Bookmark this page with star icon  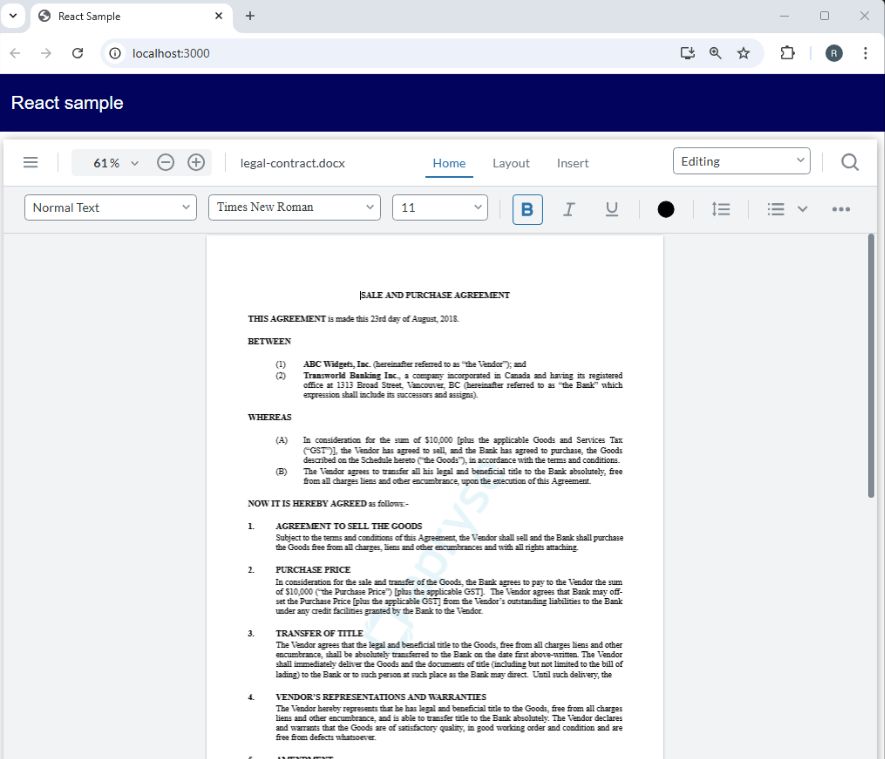tap(743, 53)
